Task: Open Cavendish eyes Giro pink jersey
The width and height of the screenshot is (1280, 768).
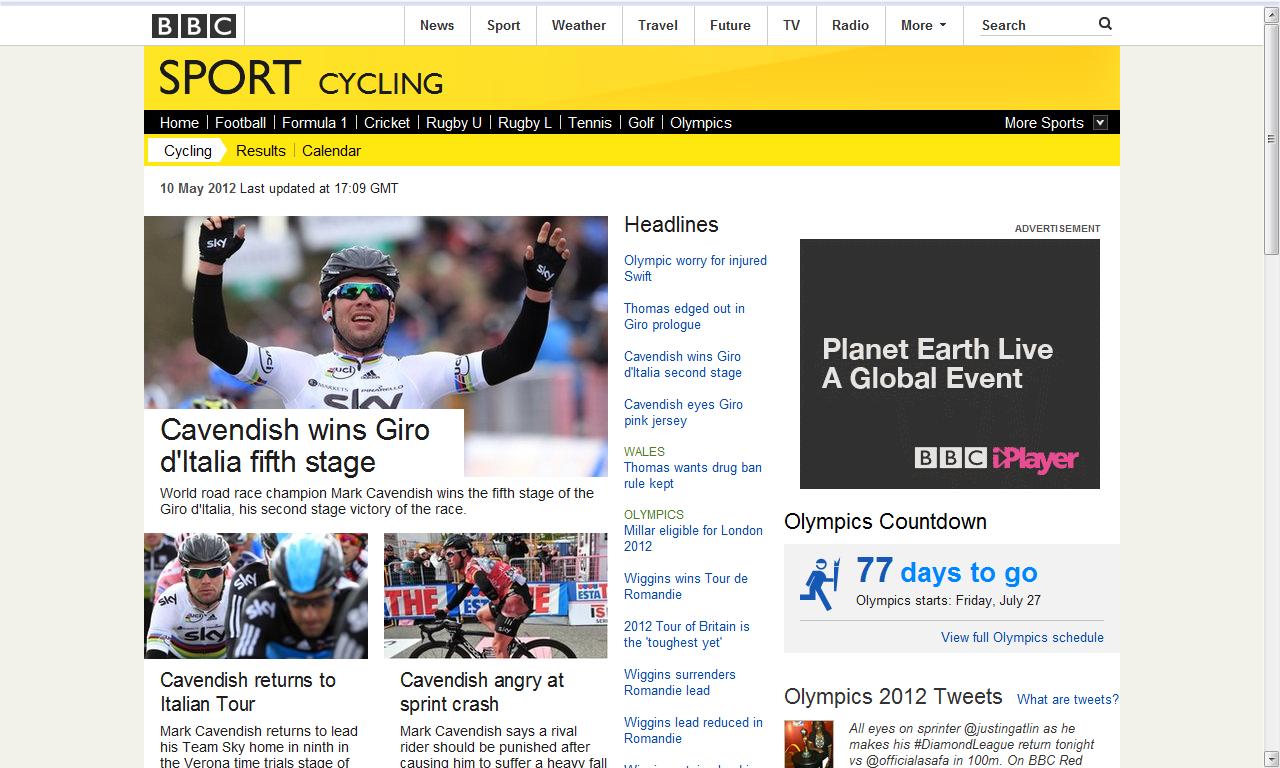Action: 683,412
